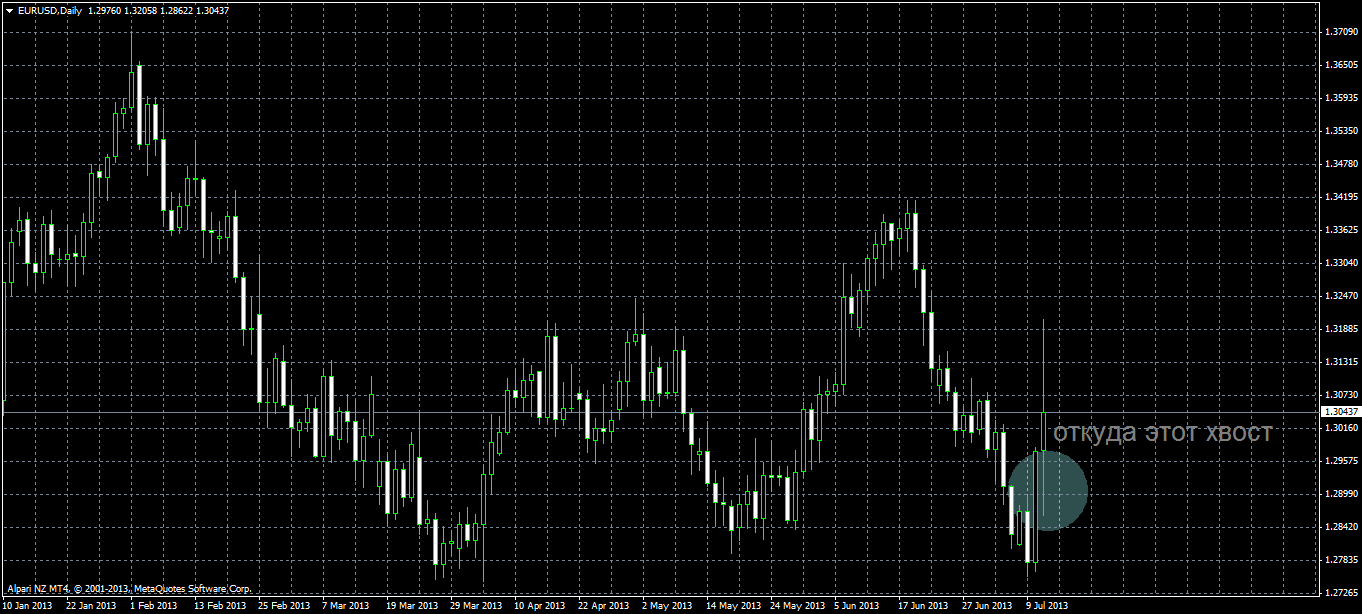The height and width of the screenshot is (614, 1362).
Task: Select the 'откуда этот хвост' text label on chart
Action: [x=1163, y=433]
